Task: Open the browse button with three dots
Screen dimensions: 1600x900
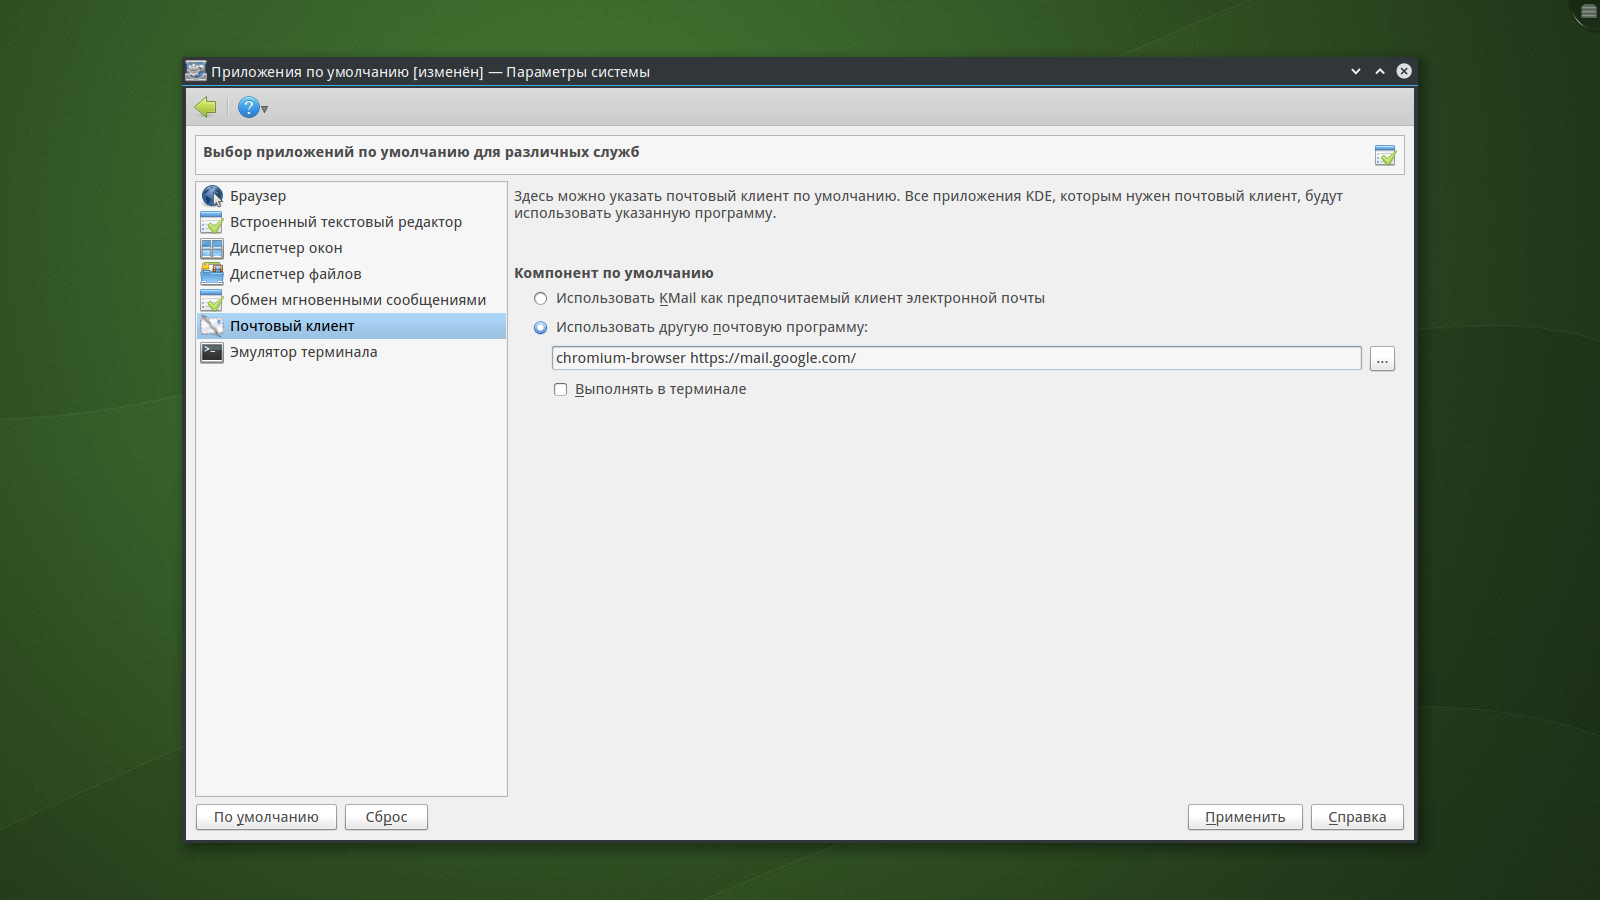Action: pyautogui.click(x=1382, y=358)
